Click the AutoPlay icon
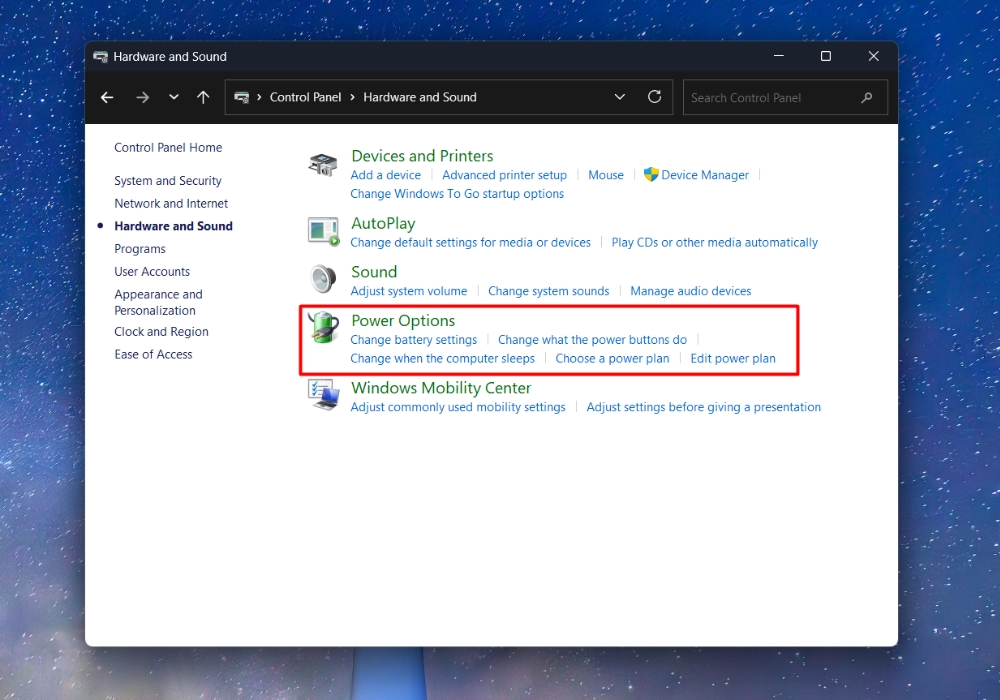The height and width of the screenshot is (700, 1000). click(323, 231)
